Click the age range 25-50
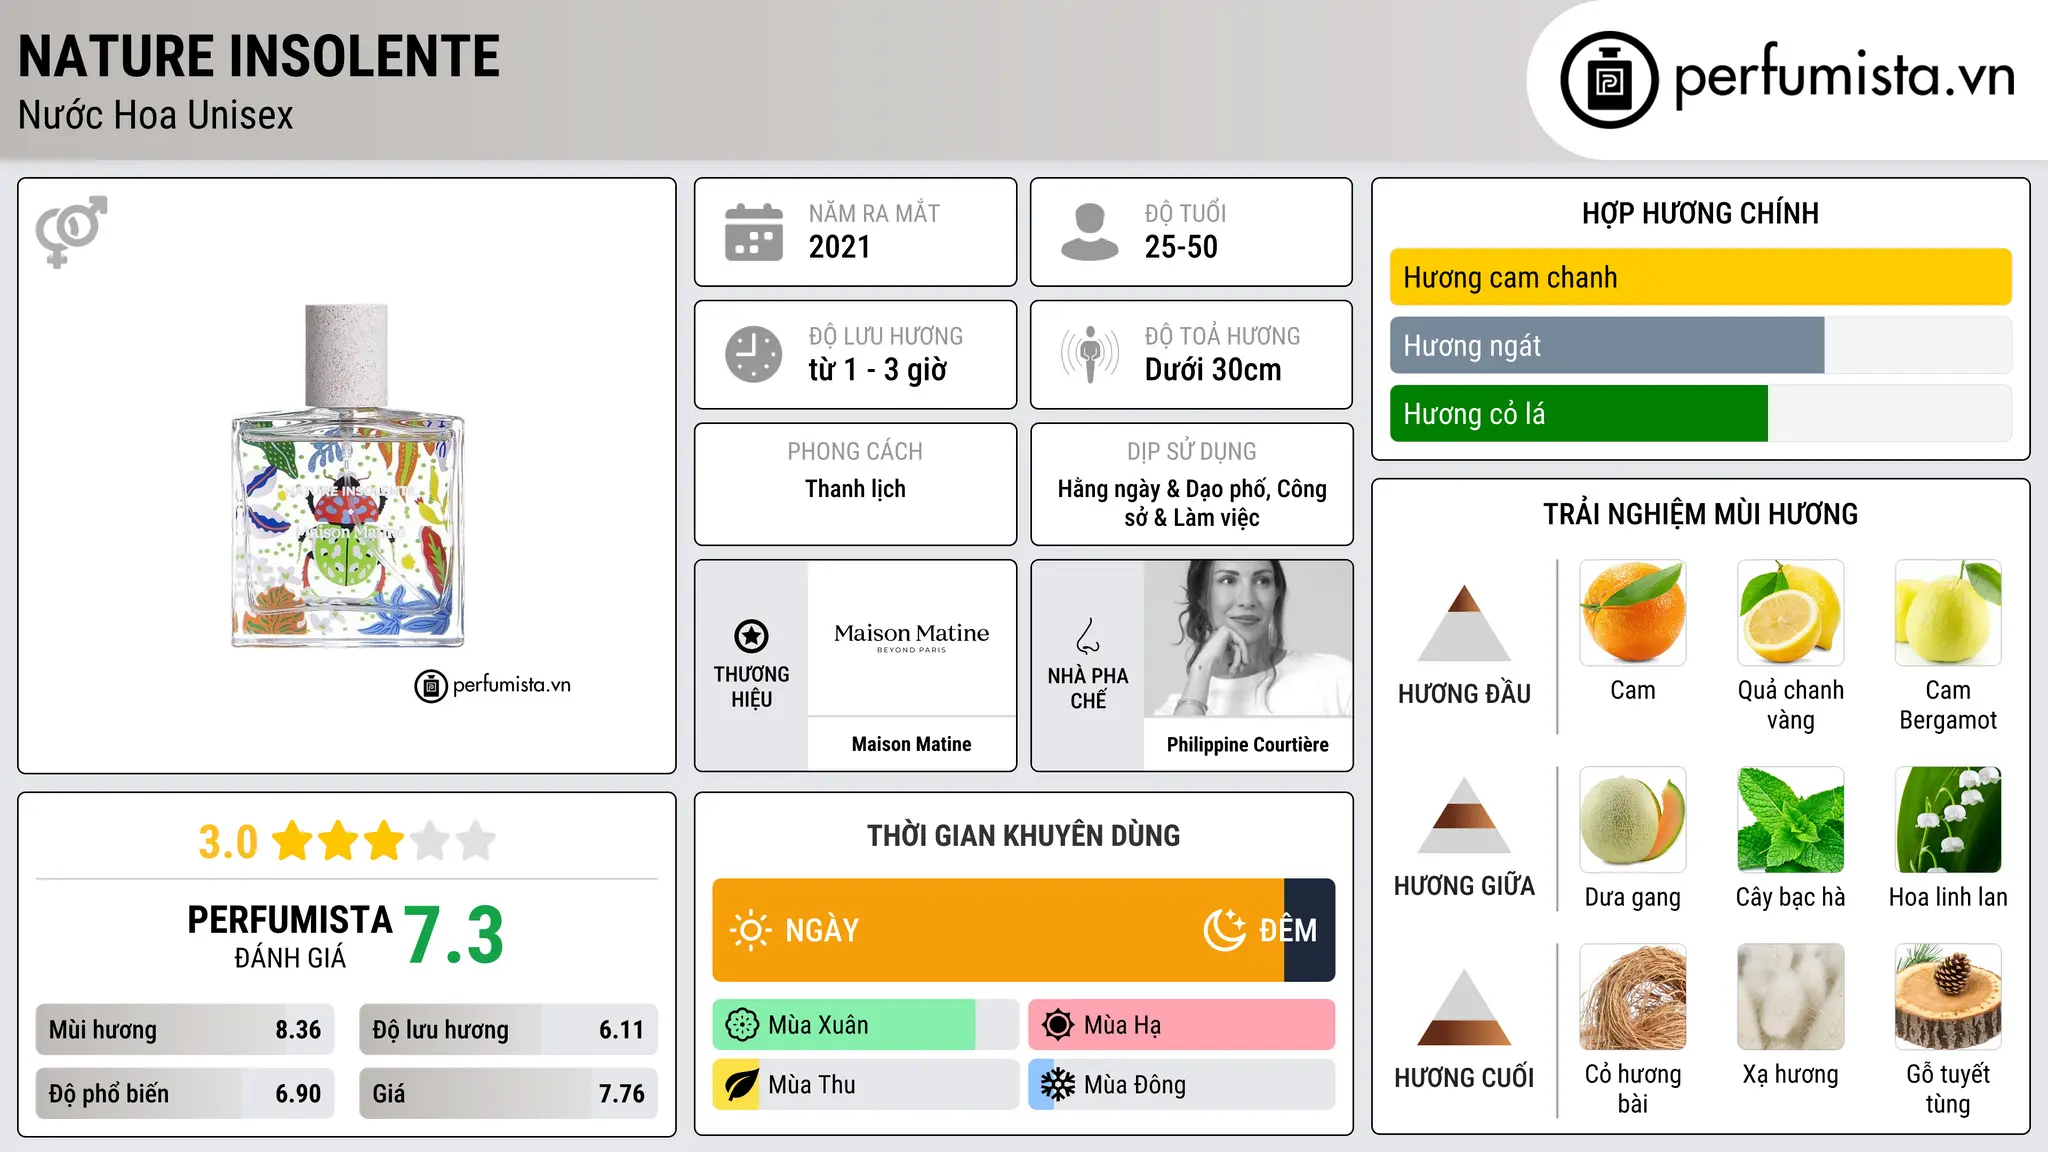 point(1181,247)
